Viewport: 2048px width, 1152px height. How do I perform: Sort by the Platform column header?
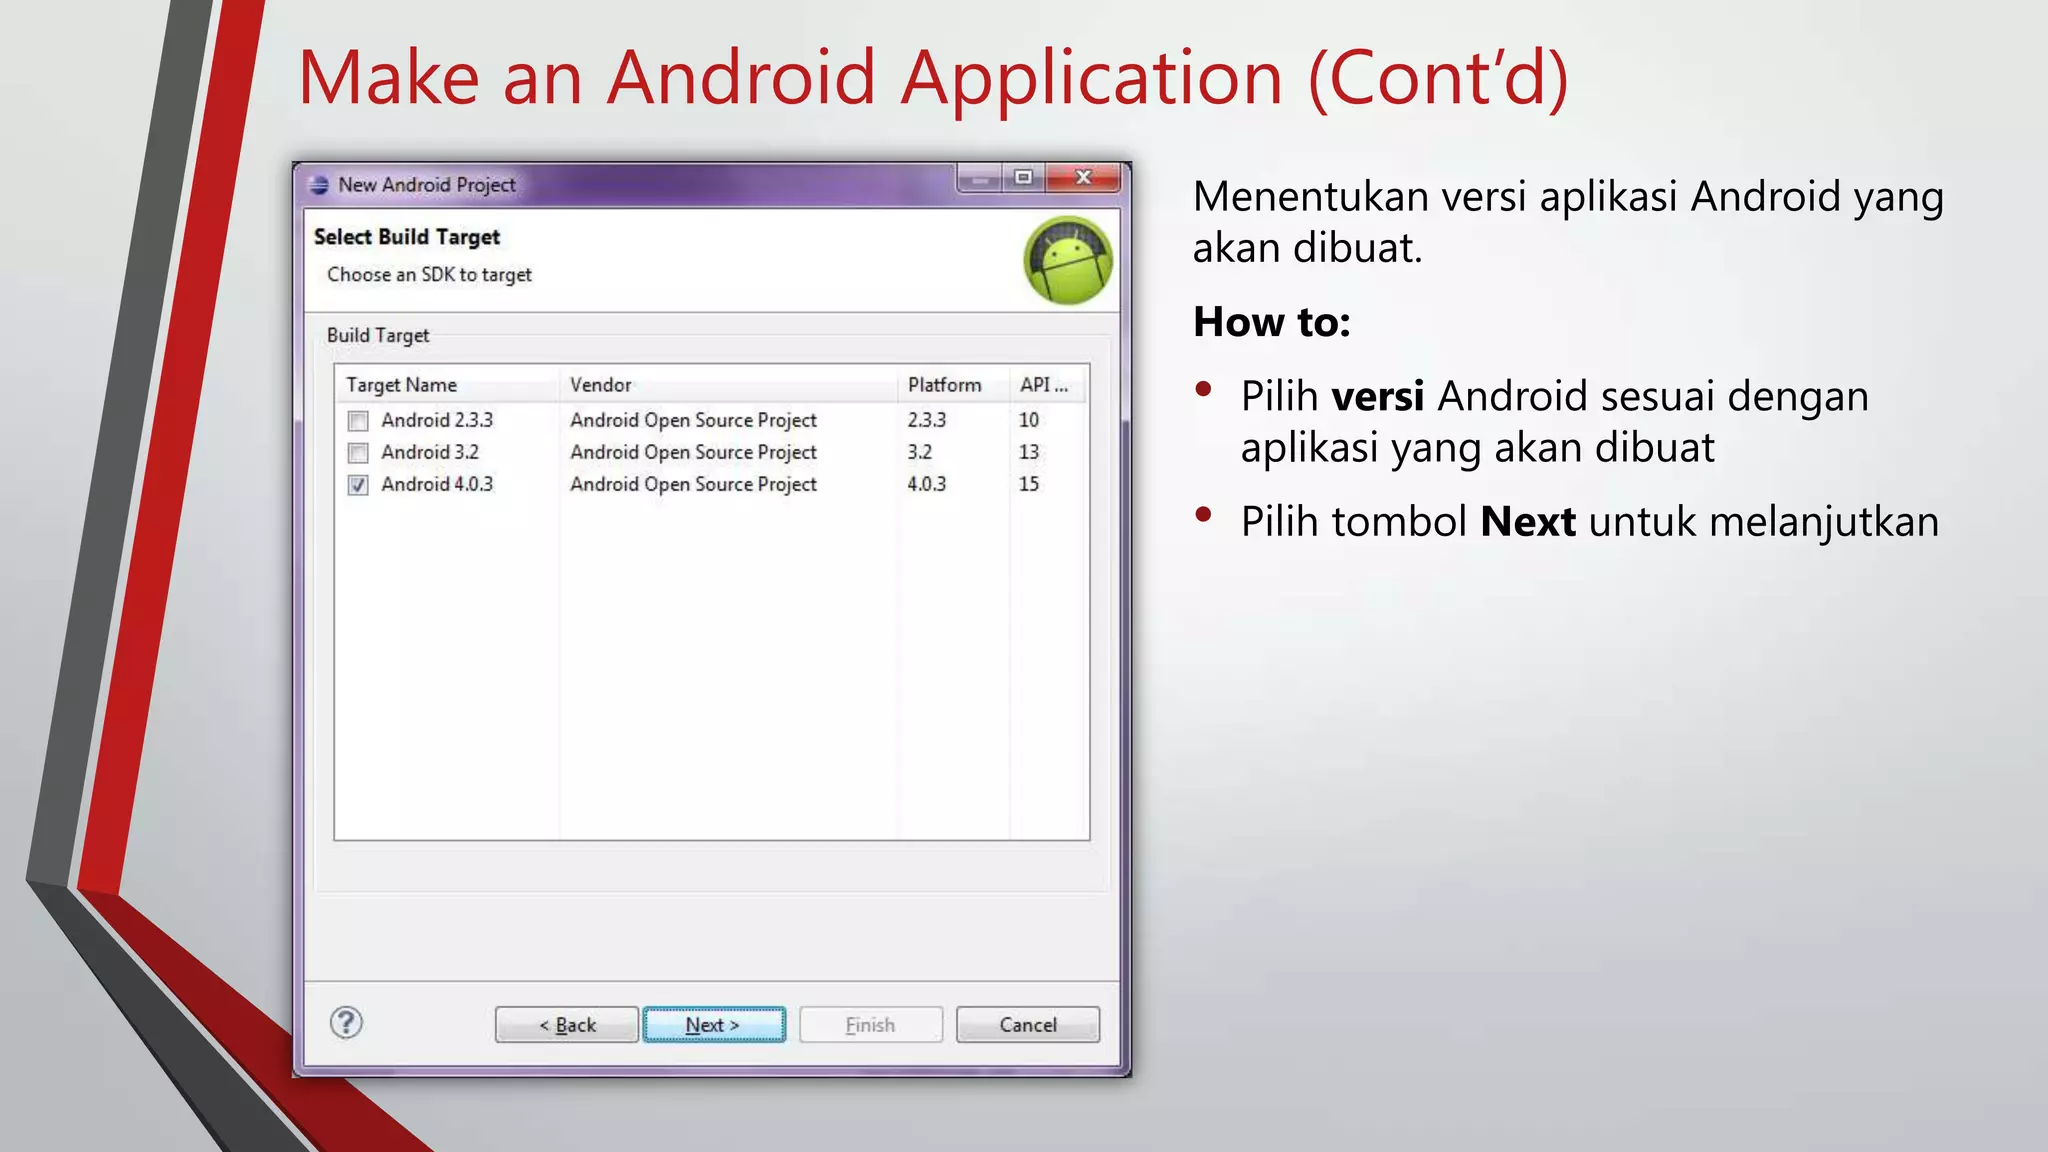953,385
